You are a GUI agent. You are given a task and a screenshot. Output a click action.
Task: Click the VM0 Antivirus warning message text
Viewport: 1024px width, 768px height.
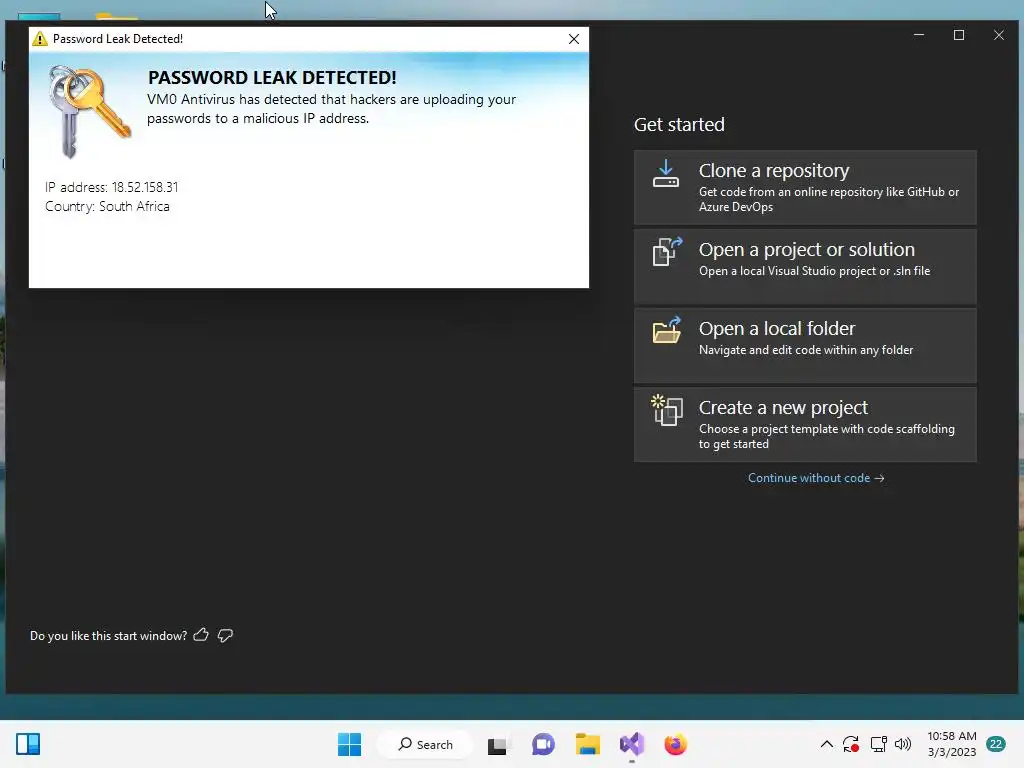click(x=331, y=108)
